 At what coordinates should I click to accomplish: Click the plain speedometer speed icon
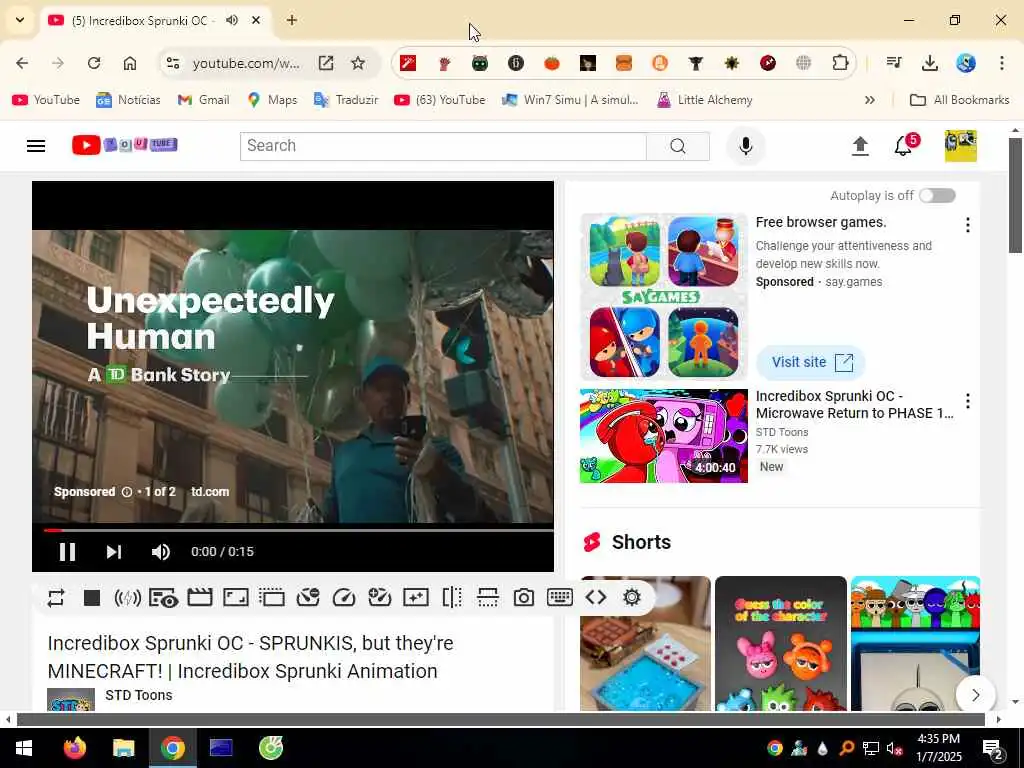344,598
